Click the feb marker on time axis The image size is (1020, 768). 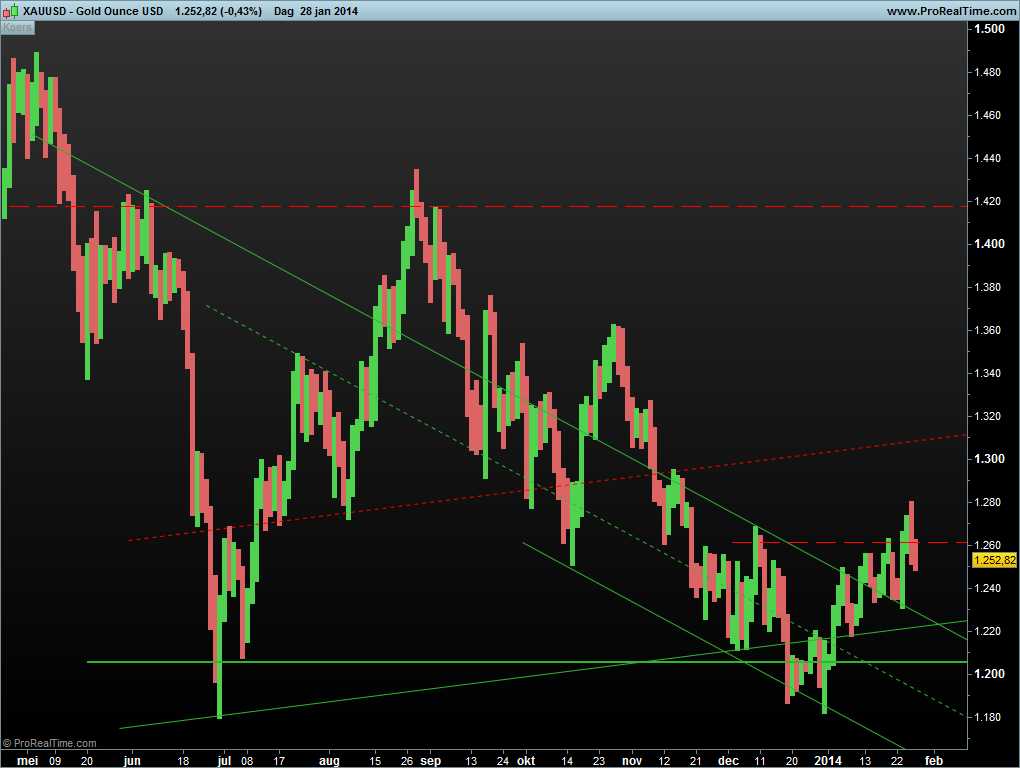coord(934,760)
